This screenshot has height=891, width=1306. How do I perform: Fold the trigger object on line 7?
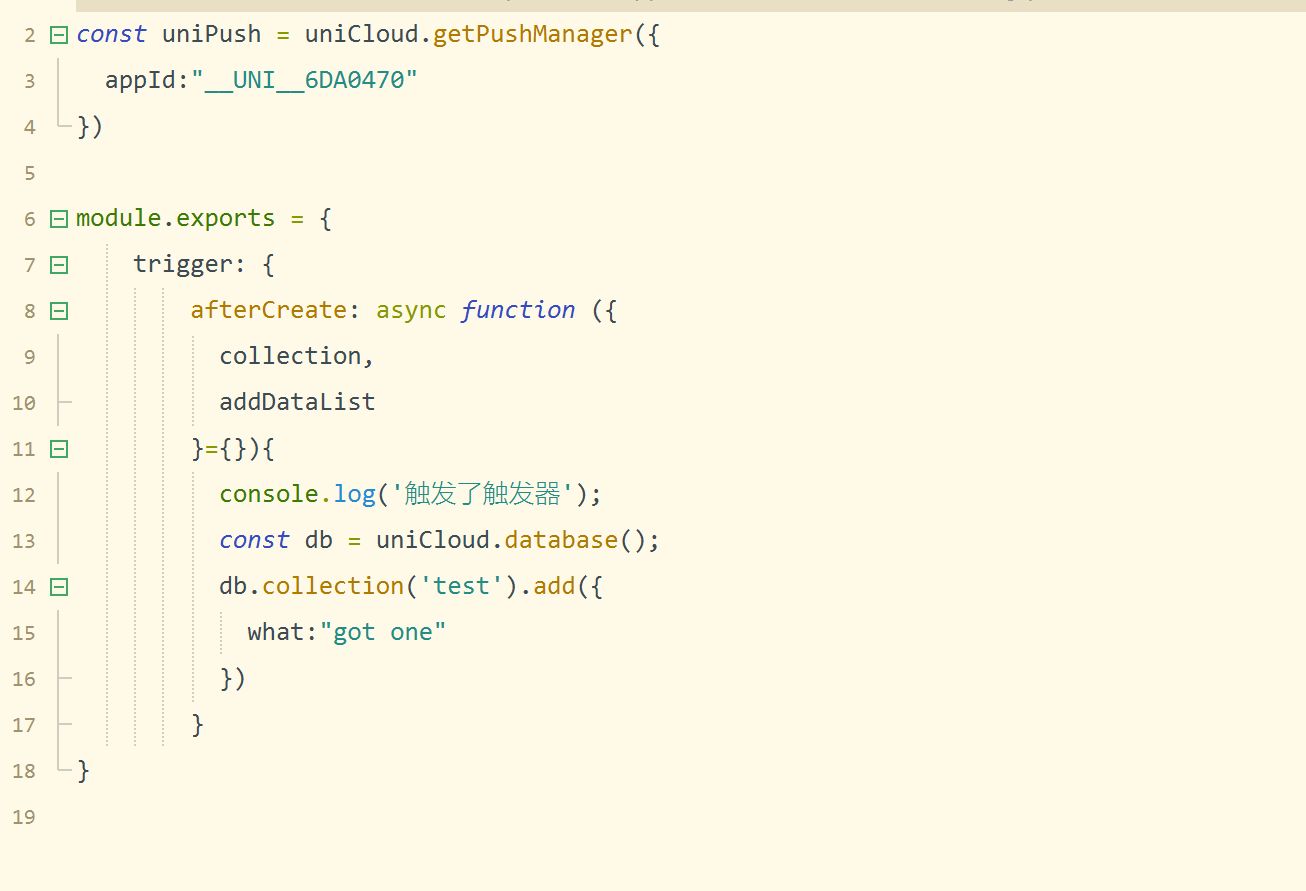coord(59,265)
